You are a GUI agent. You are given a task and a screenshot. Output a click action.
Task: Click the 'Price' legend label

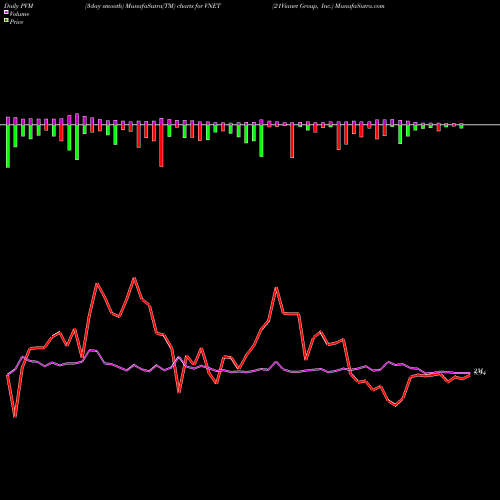[x=16, y=22]
